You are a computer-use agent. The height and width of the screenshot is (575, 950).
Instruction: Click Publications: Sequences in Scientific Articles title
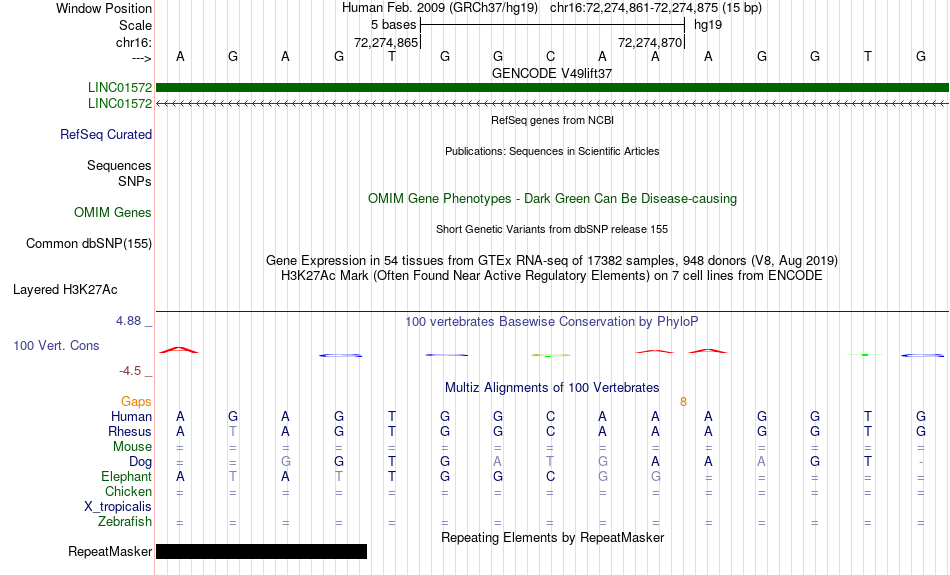[552, 151]
